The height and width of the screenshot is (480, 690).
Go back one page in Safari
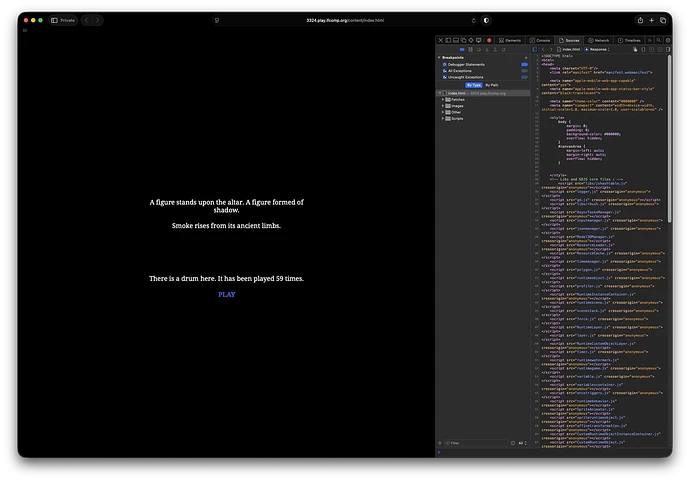pos(87,20)
